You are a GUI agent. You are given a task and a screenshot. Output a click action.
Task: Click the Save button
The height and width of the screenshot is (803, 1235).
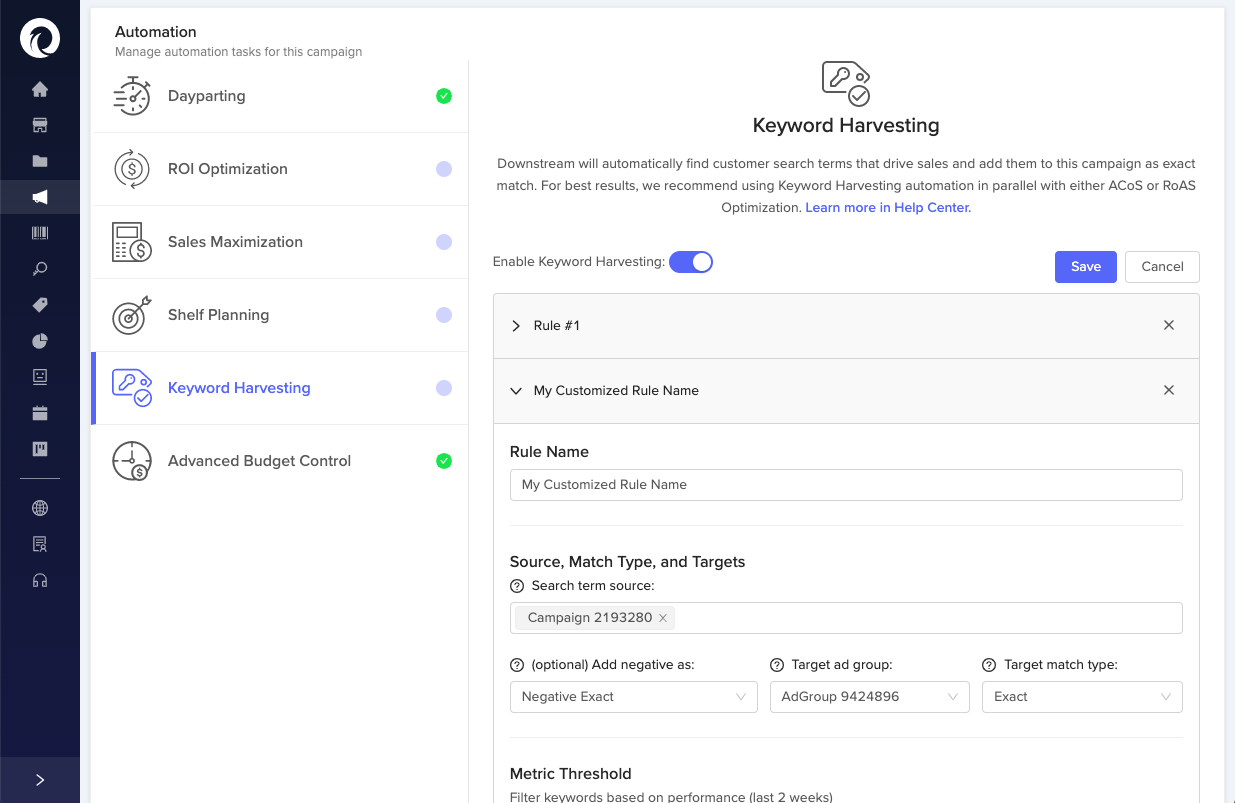coord(1085,267)
